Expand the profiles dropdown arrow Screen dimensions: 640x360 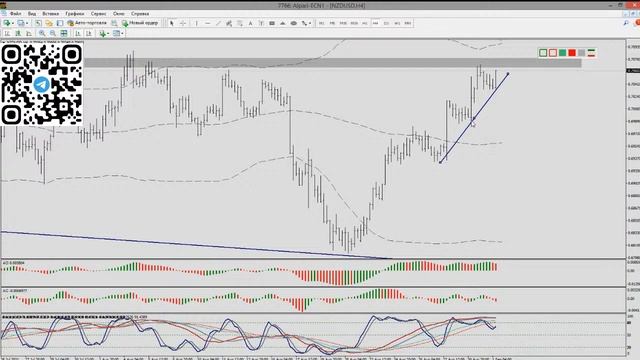[27, 23]
